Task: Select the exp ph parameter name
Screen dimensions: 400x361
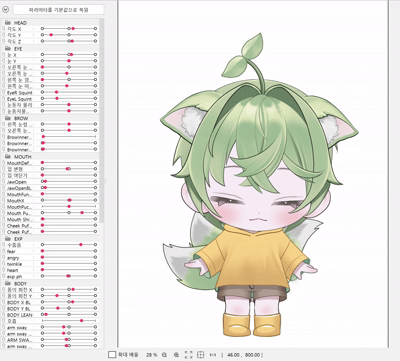Action: [14, 277]
